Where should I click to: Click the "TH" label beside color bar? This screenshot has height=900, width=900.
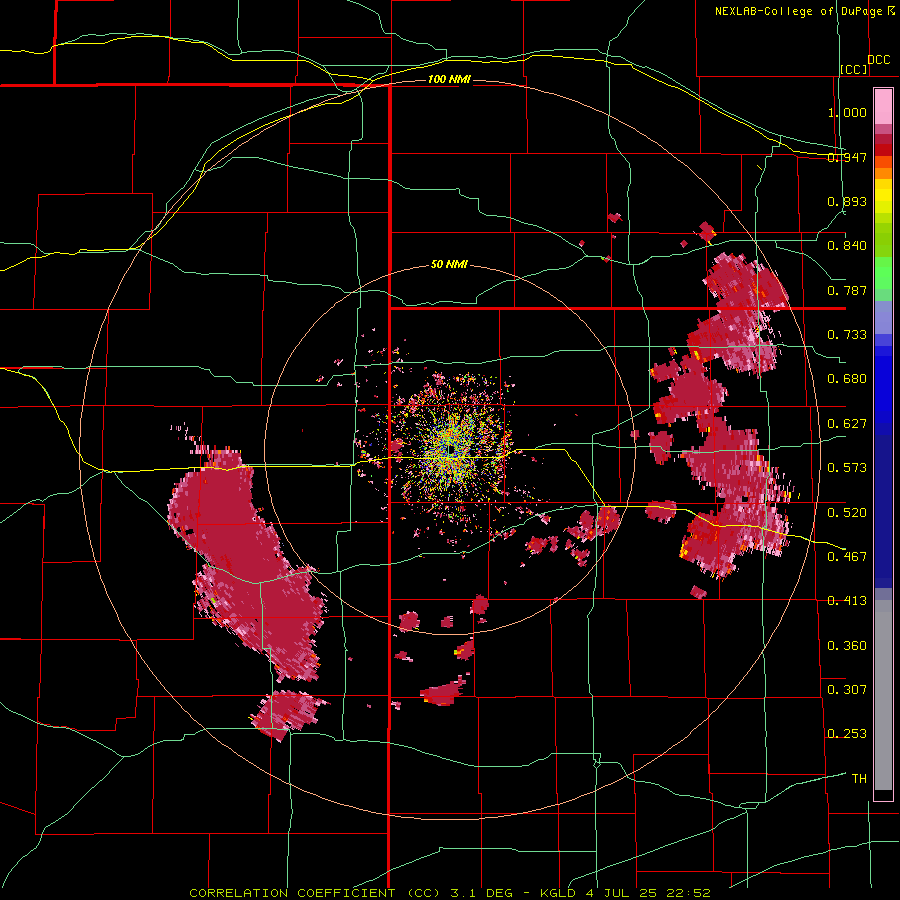coord(859,779)
